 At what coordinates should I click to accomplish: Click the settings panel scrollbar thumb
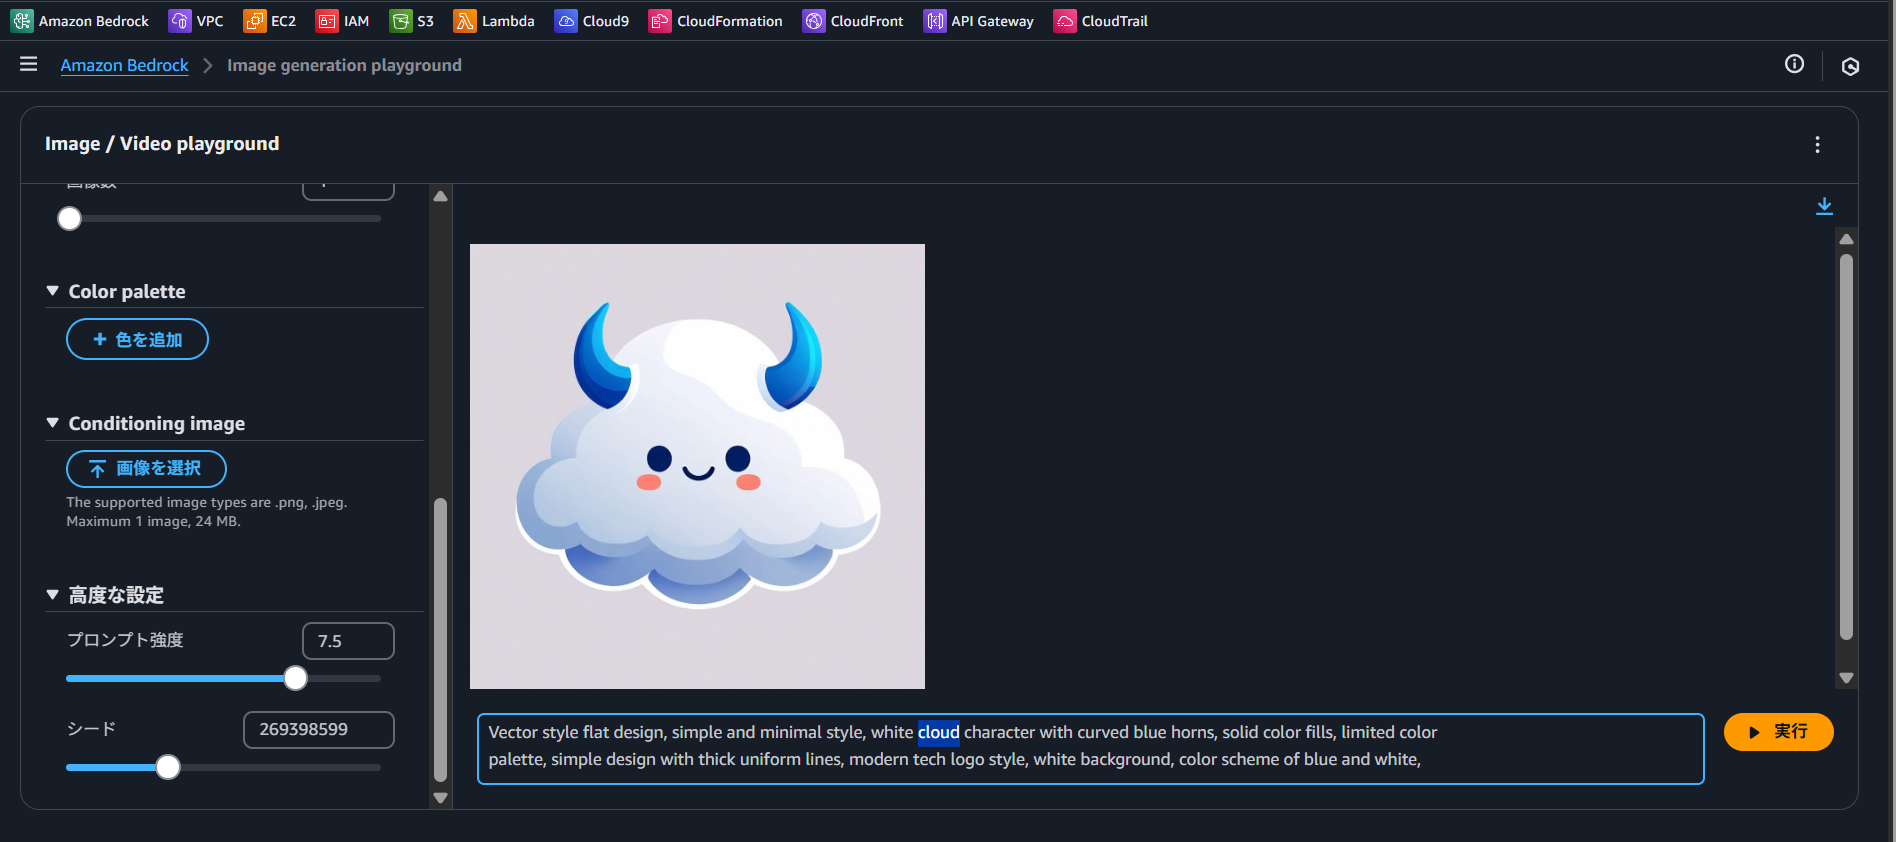(440, 640)
